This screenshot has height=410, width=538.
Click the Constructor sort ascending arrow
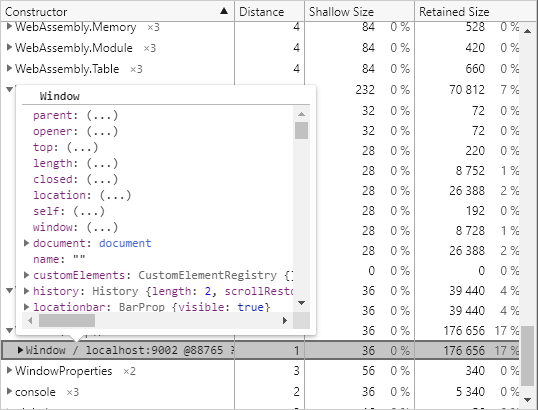tap(224, 11)
